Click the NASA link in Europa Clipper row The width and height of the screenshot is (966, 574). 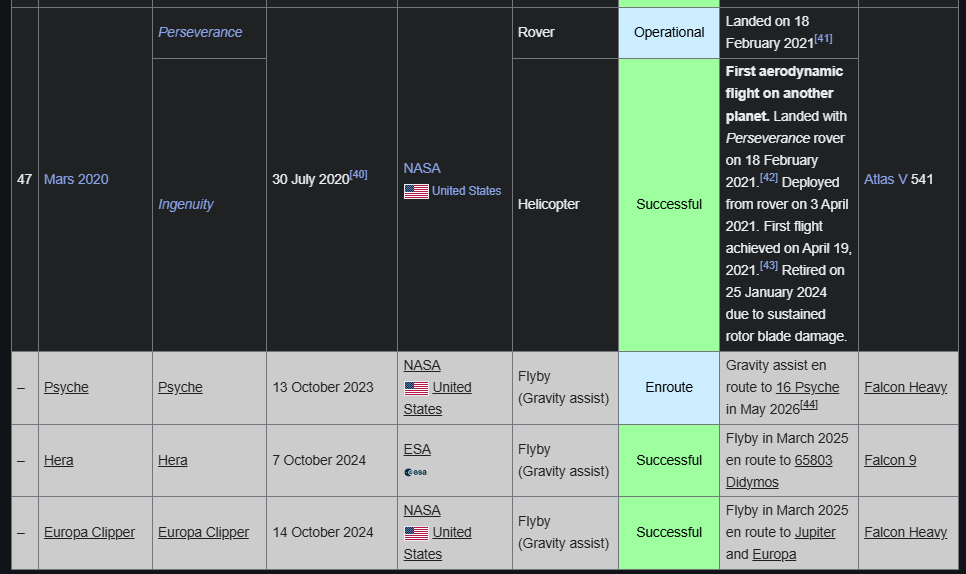(x=422, y=511)
